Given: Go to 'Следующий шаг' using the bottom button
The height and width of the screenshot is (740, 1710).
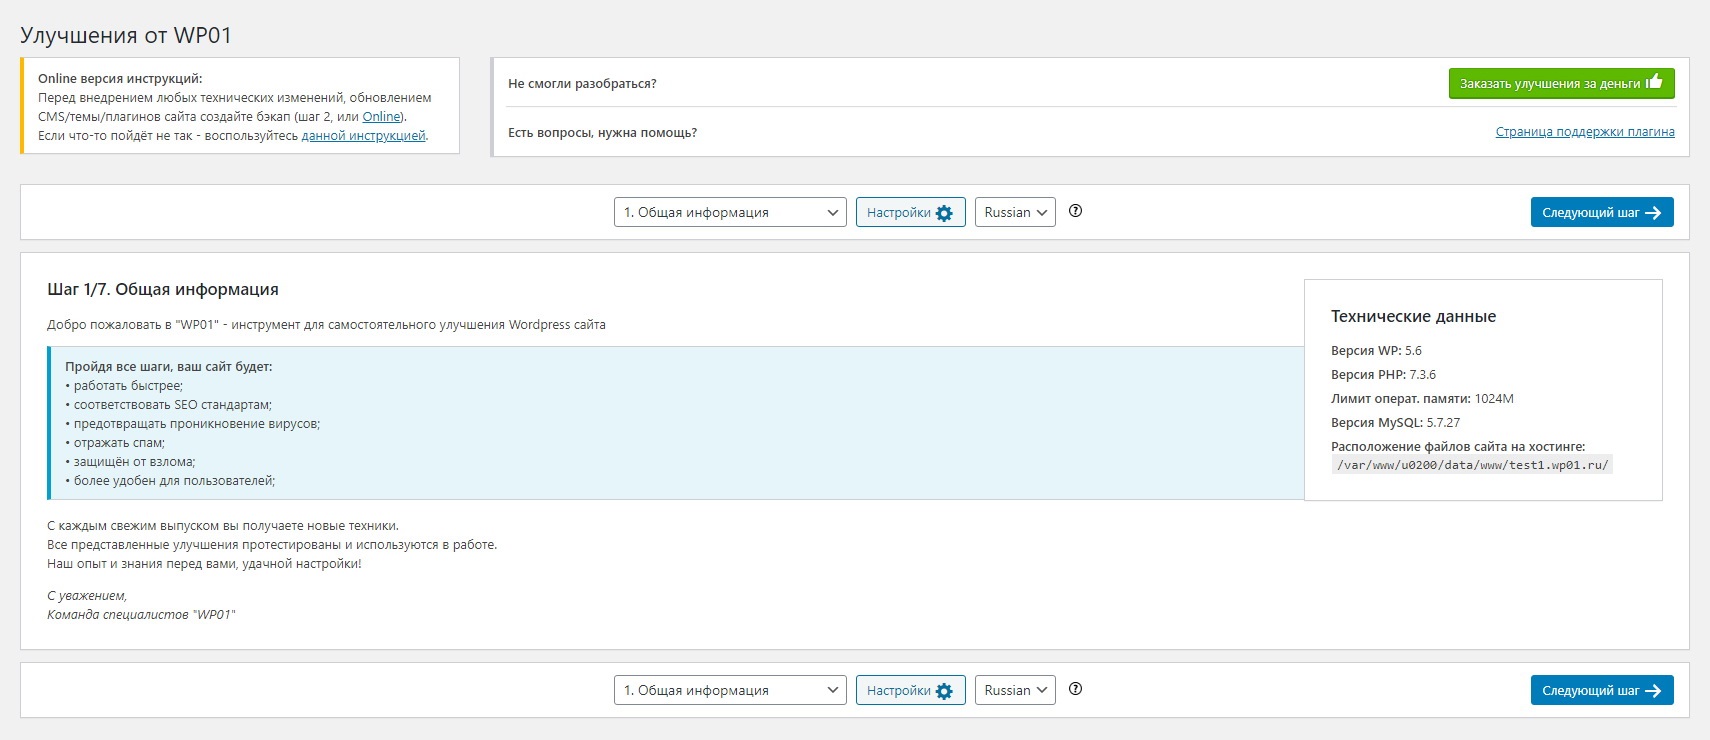Looking at the screenshot, I should point(1602,690).
